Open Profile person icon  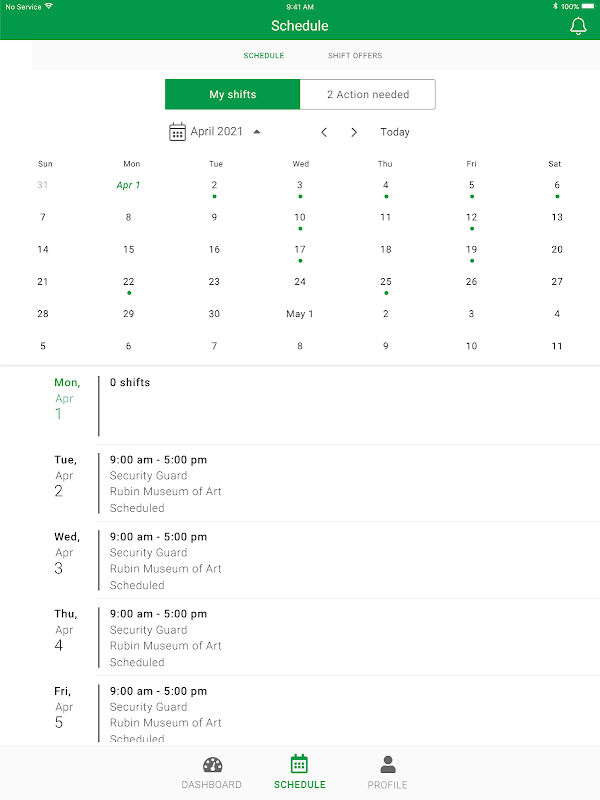click(x=387, y=765)
